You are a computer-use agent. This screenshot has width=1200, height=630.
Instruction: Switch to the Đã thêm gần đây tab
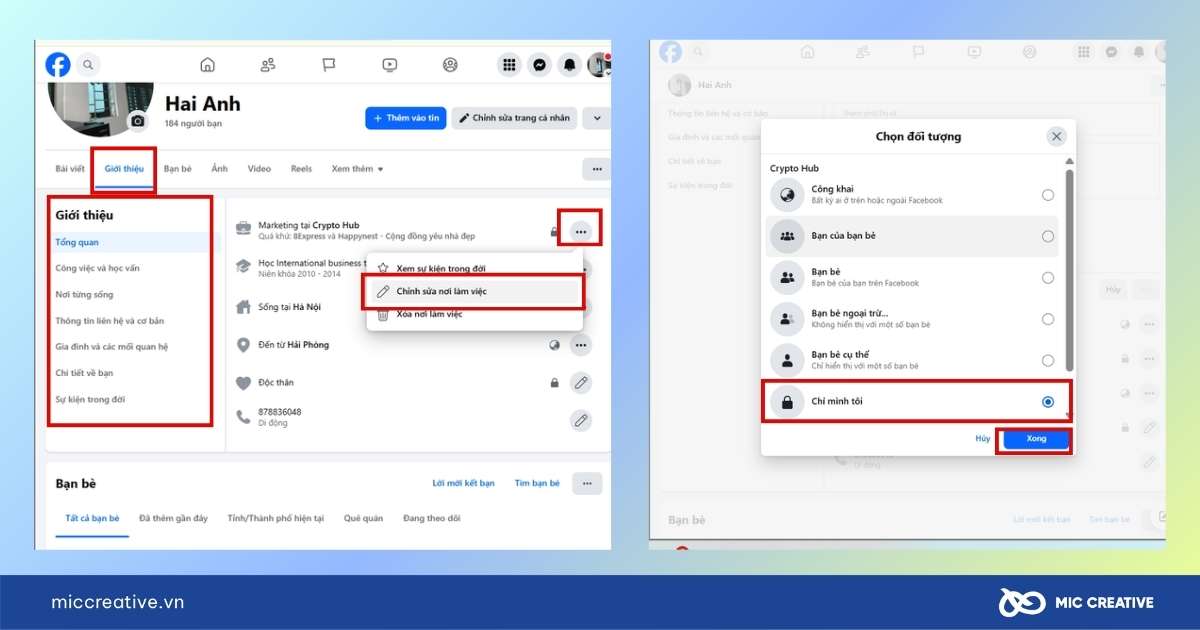coord(174,518)
